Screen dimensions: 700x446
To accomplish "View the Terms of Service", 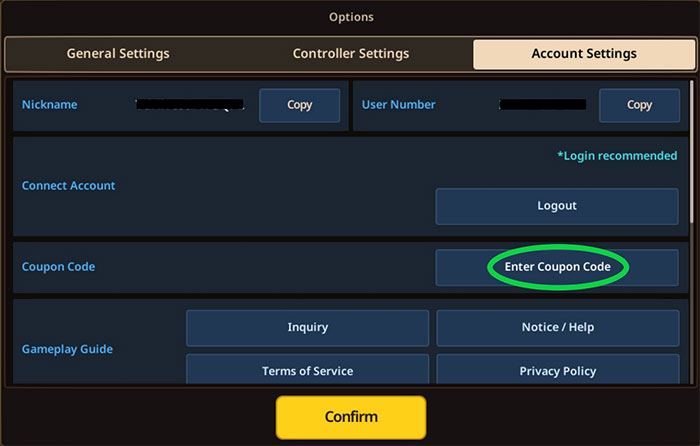I will 307,370.
